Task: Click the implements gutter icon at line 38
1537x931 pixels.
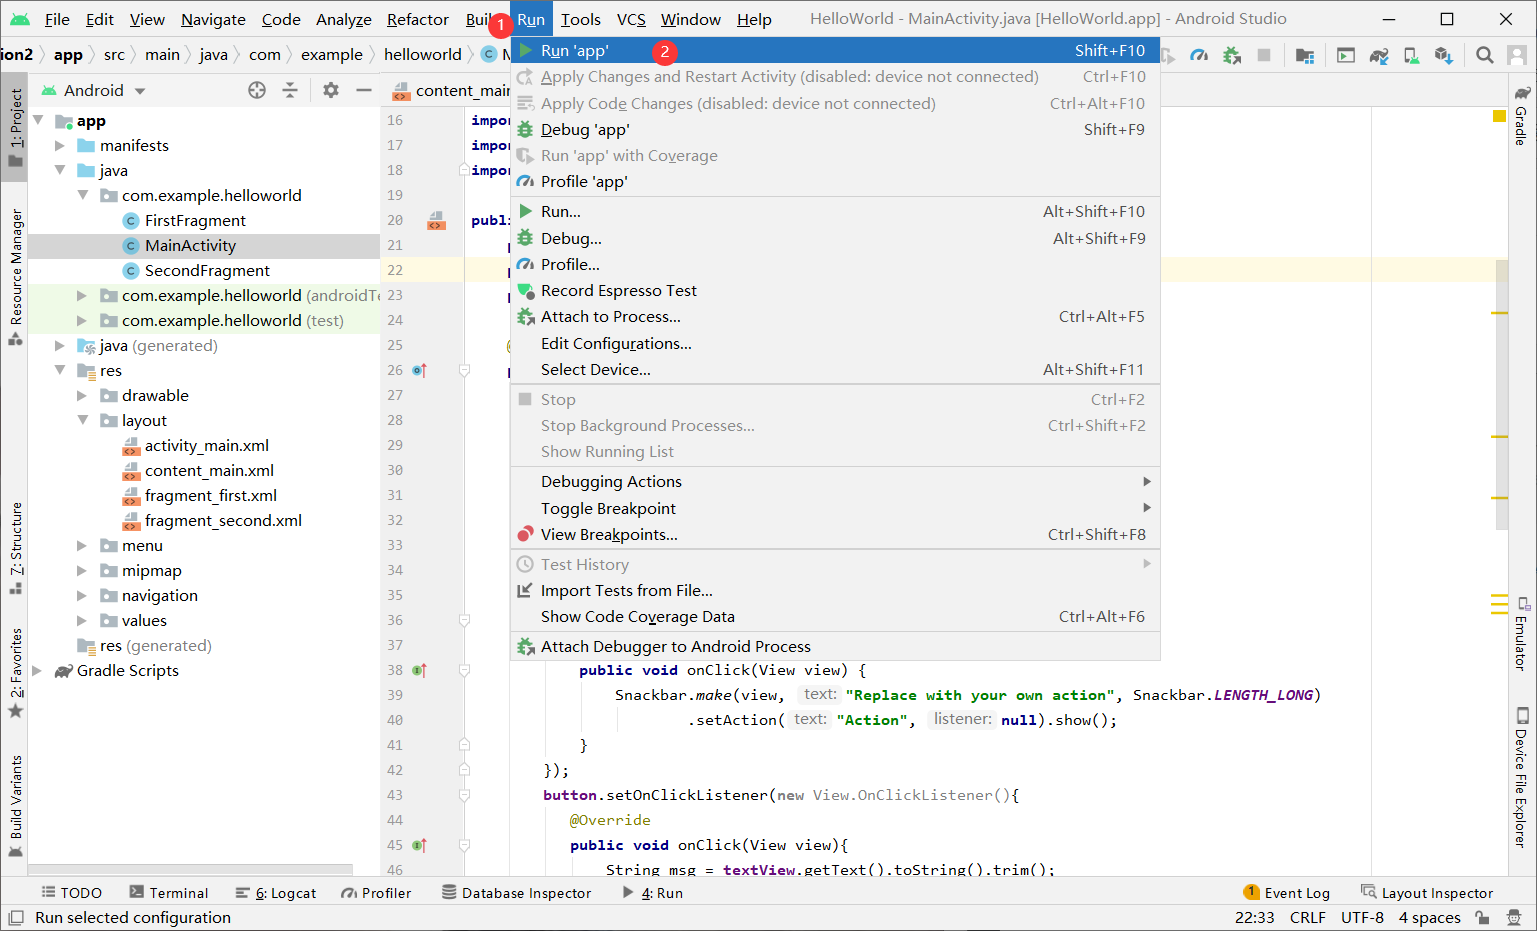Action: pos(420,670)
